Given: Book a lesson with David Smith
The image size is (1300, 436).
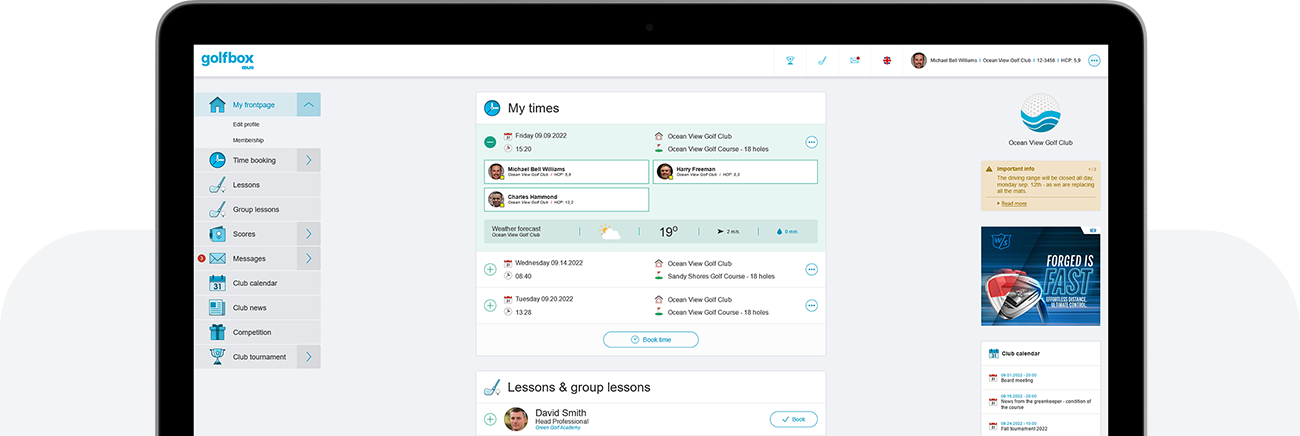Looking at the screenshot, I should [x=793, y=419].
